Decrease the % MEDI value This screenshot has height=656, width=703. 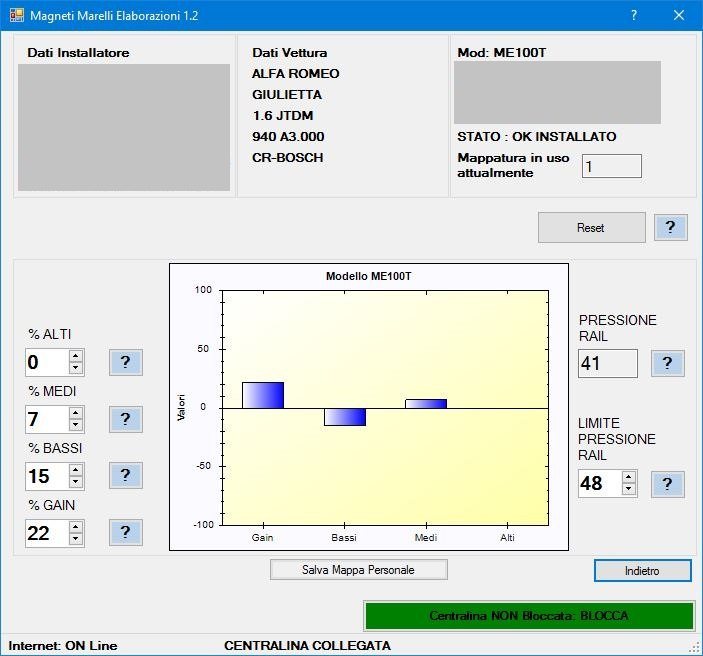76,425
